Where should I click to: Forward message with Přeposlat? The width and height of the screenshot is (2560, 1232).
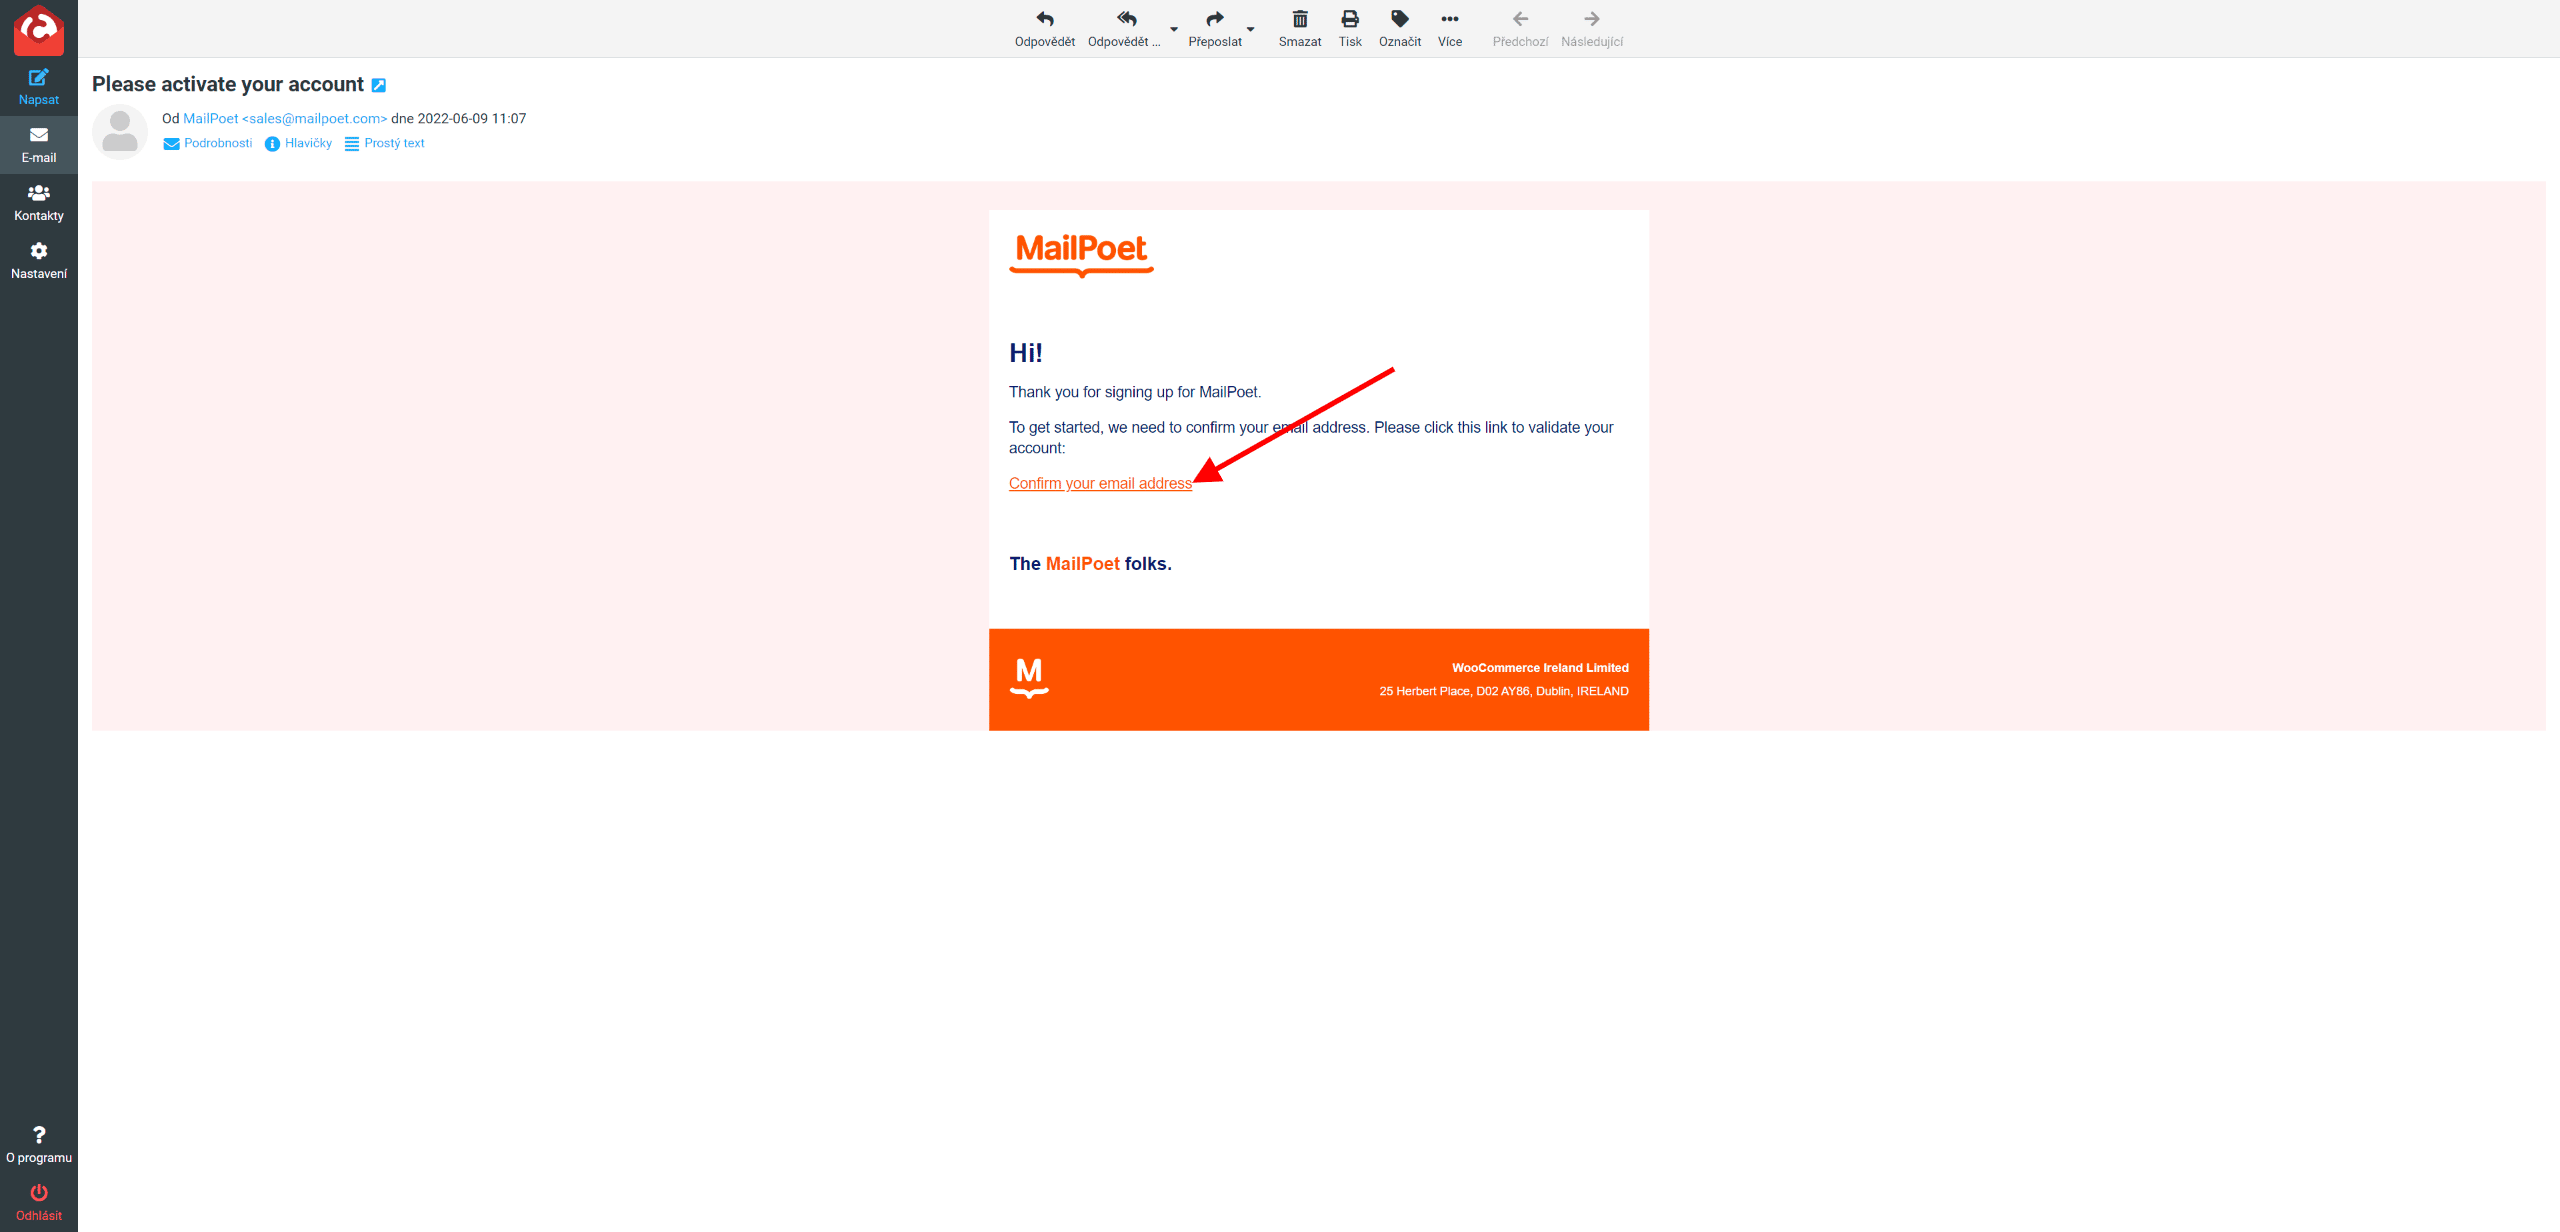tap(1215, 29)
